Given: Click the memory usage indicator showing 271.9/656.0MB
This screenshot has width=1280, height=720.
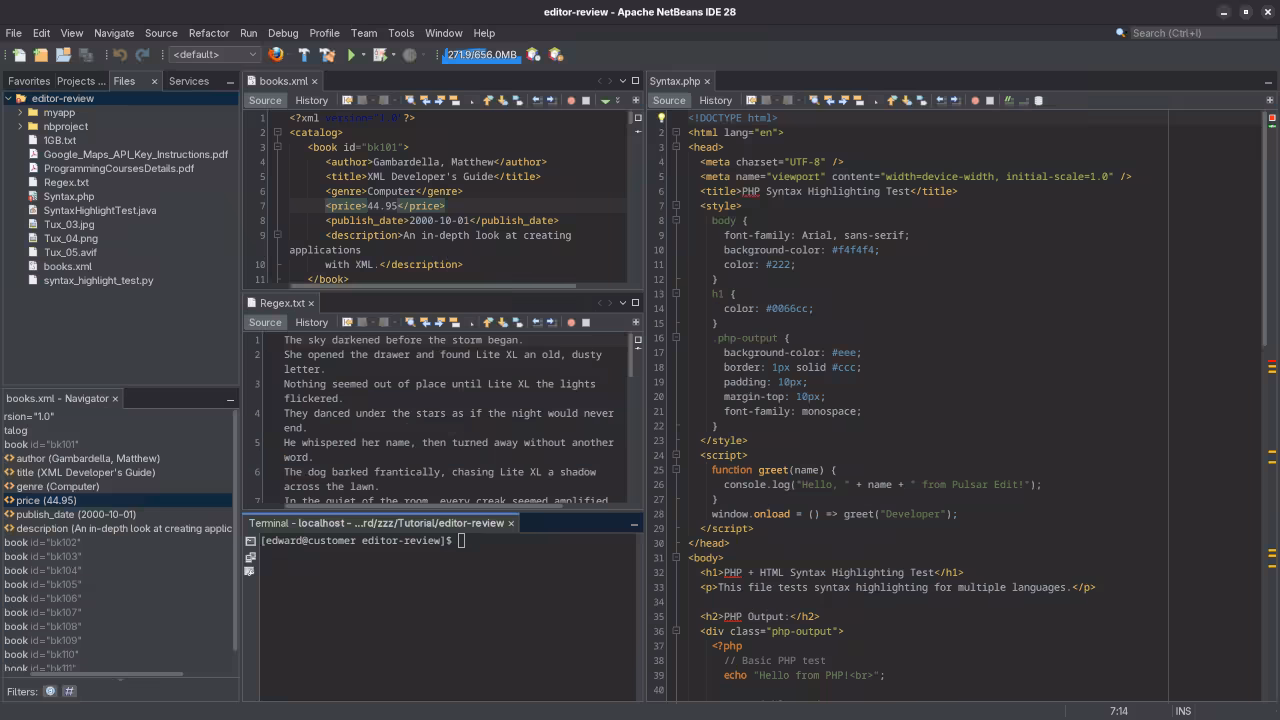Looking at the screenshot, I should tap(483, 55).
